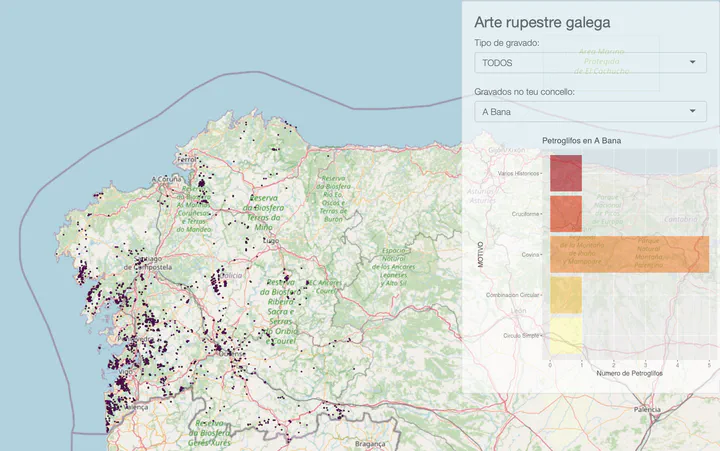This screenshot has width=720, height=451.
Task: Click the Valença town label on map
Action: pyautogui.click(x=135, y=407)
